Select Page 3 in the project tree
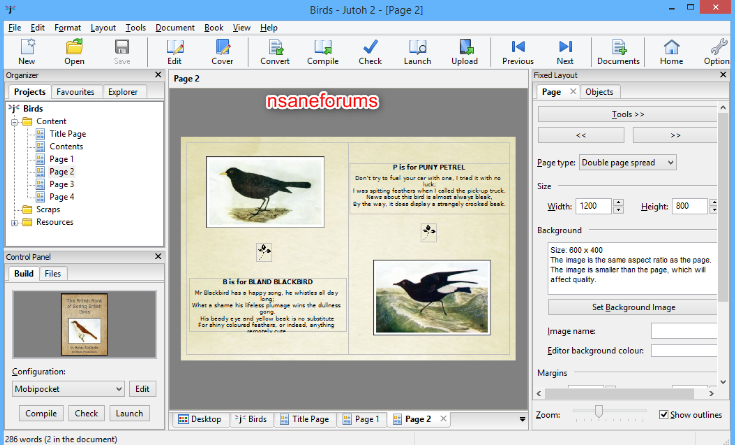 tap(62, 184)
